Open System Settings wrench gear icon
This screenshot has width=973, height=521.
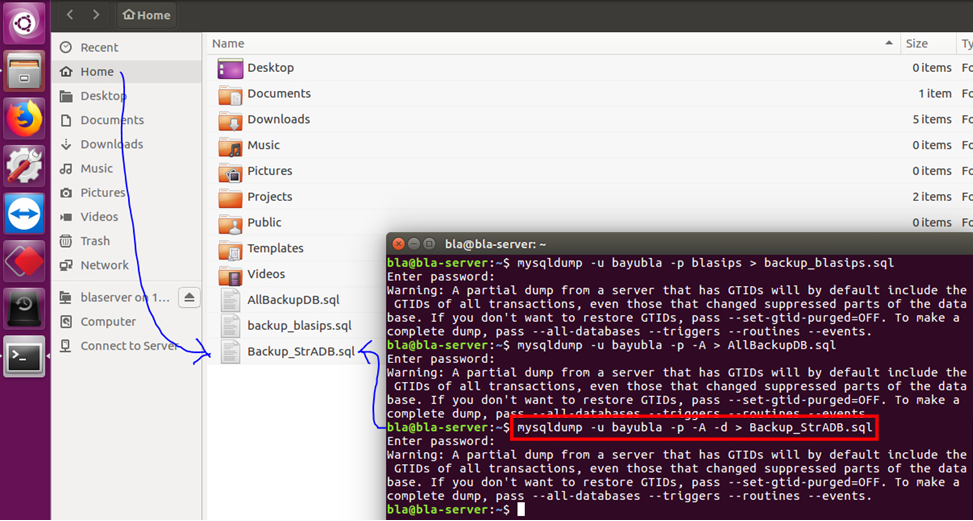click(24, 166)
